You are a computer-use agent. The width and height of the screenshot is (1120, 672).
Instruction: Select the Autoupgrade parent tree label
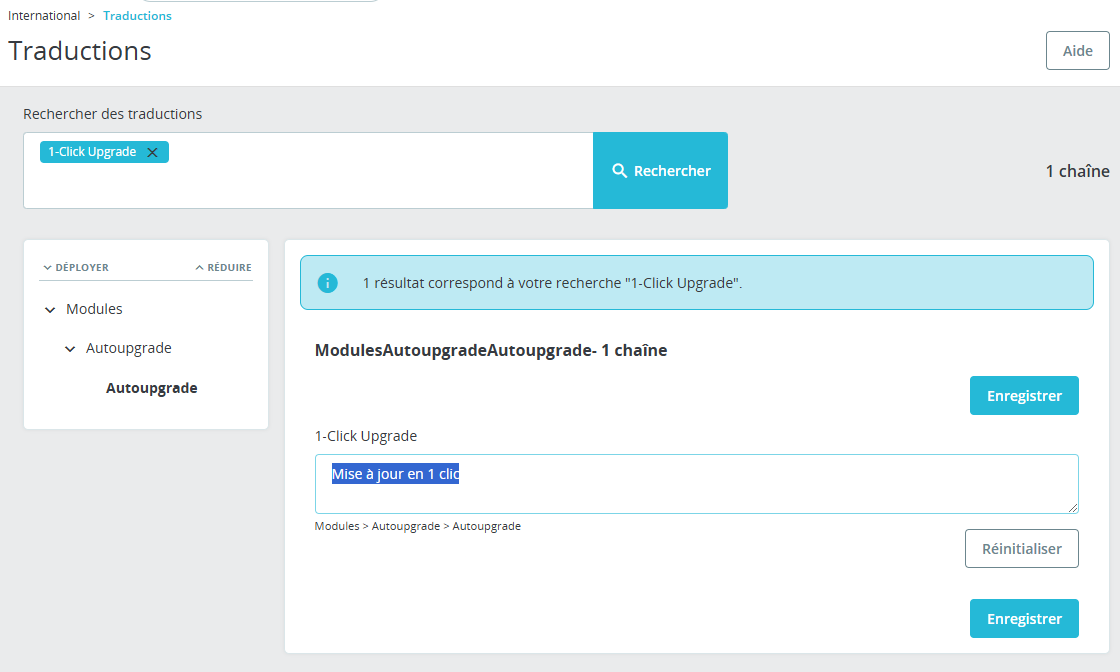129,348
